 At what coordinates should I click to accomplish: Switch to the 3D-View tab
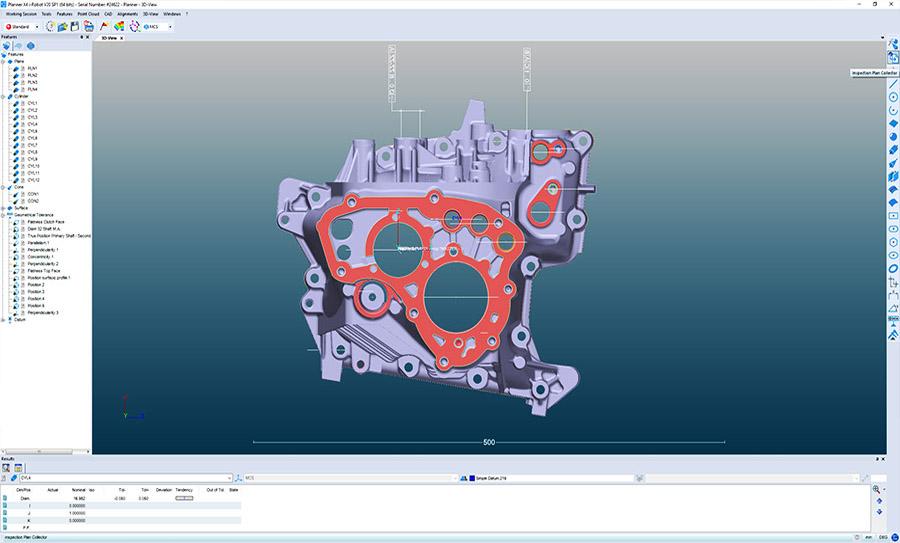(x=108, y=38)
